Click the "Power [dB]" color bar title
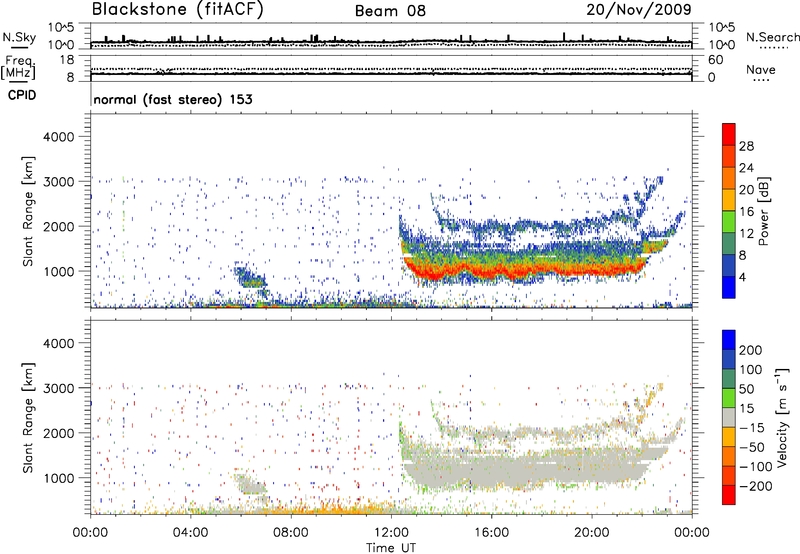The height and width of the screenshot is (554, 800). click(x=764, y=211)
